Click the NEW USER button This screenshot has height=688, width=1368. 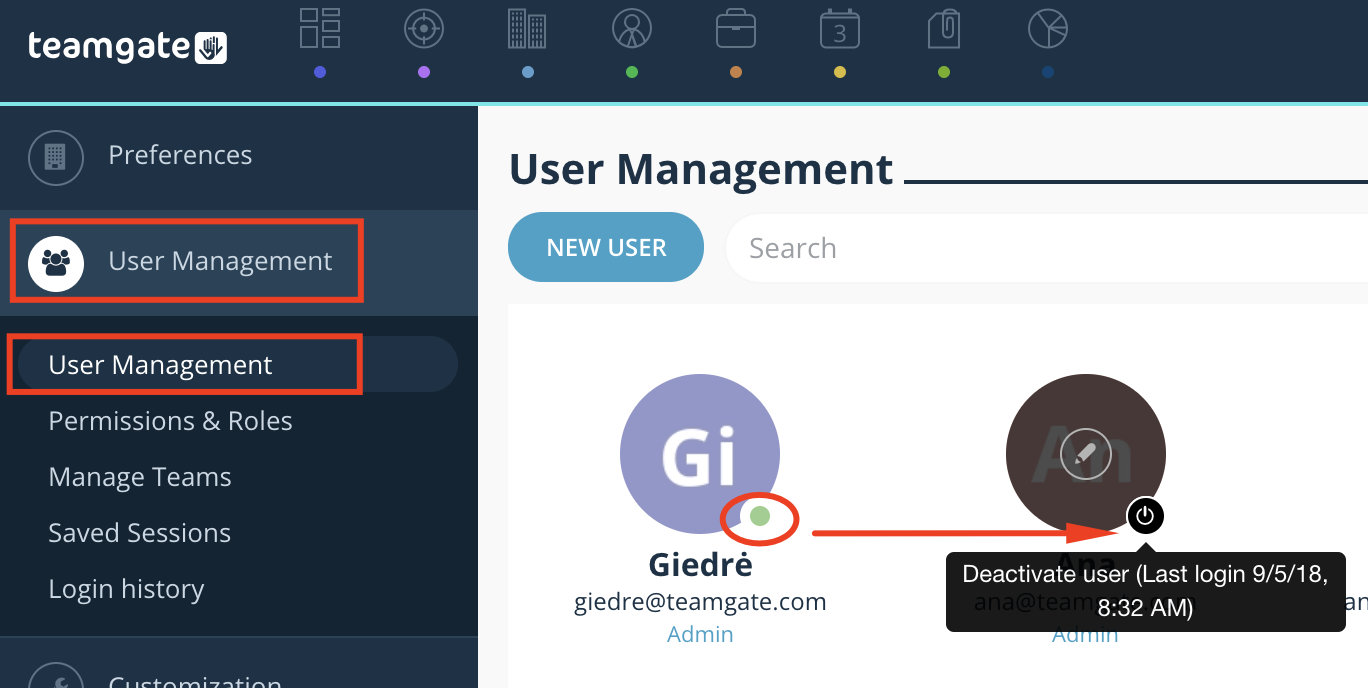tap(606, 247)
